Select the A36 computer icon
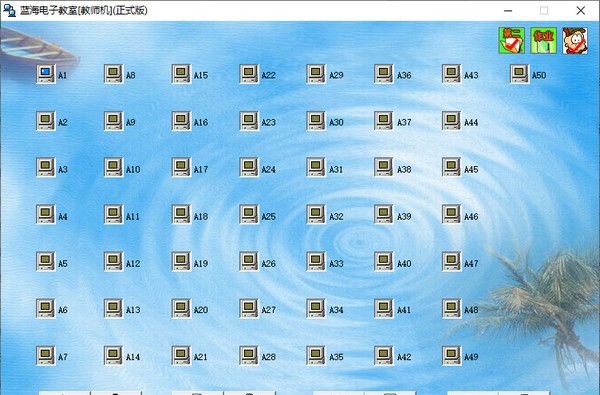This screenshot has width=600, height=395. click(384, 74)
